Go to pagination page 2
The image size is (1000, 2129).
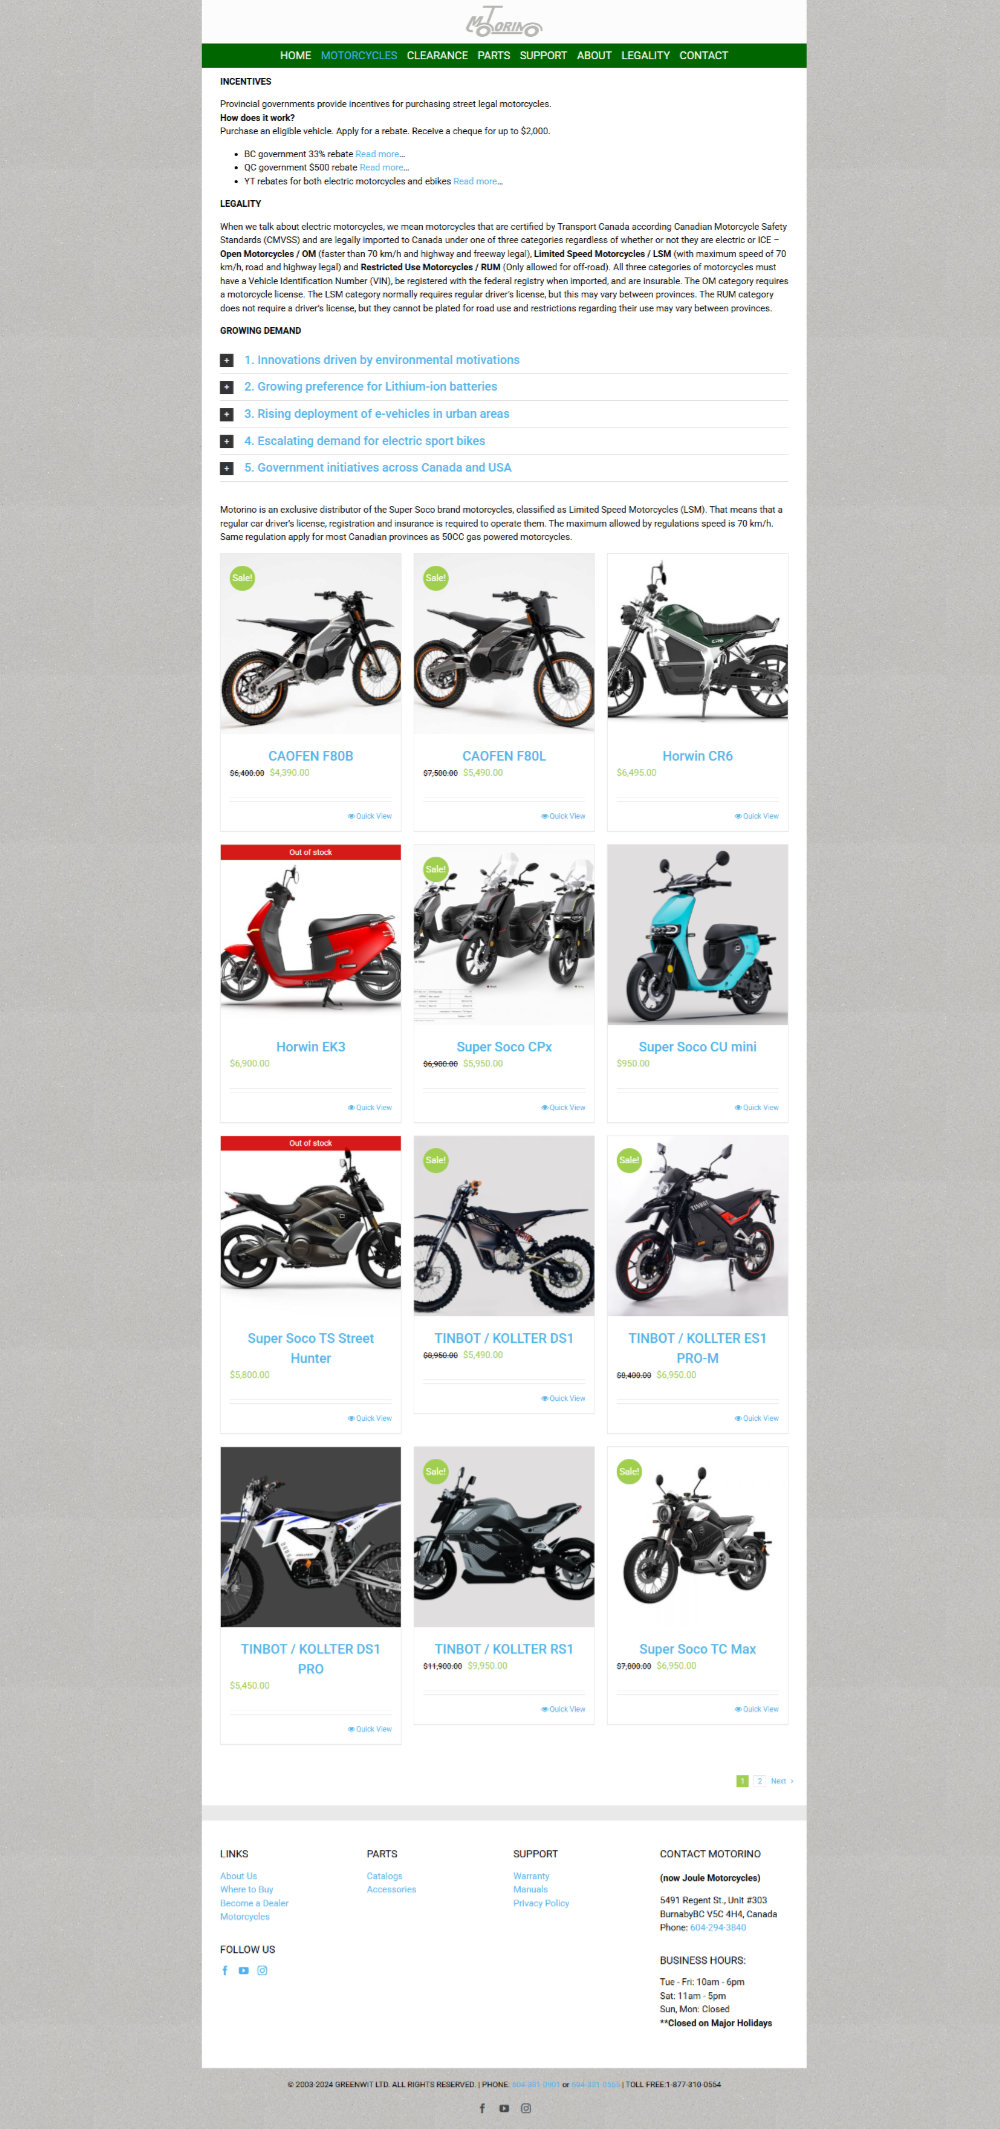pyautogui.click(x=760, y=1781)
